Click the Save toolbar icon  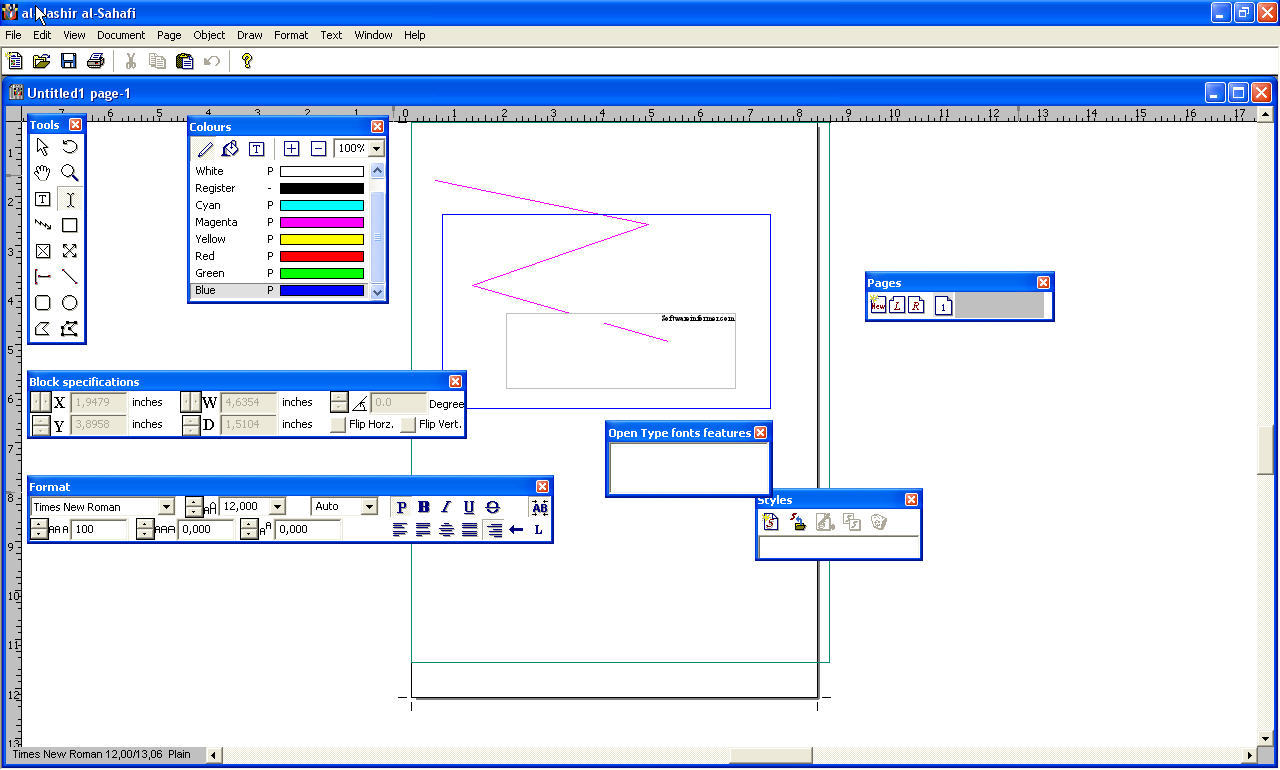click(68, 61)
